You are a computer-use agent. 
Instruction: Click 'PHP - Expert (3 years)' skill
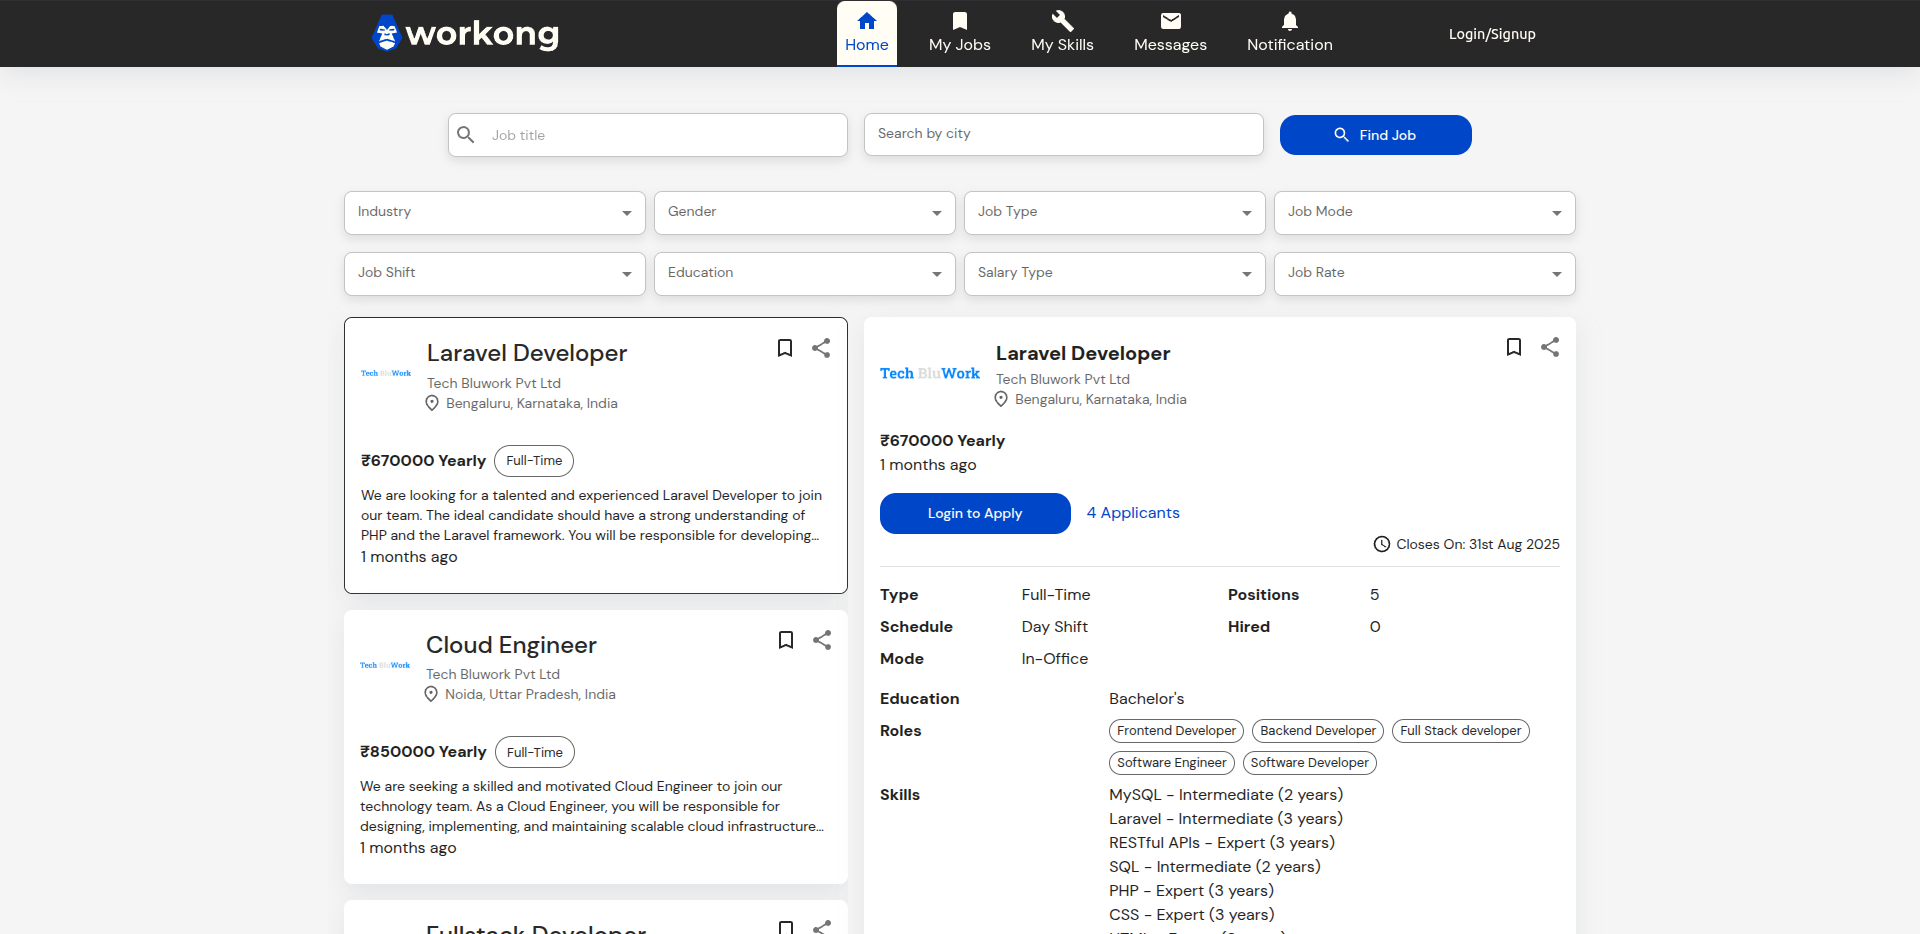pos(1191,891)
